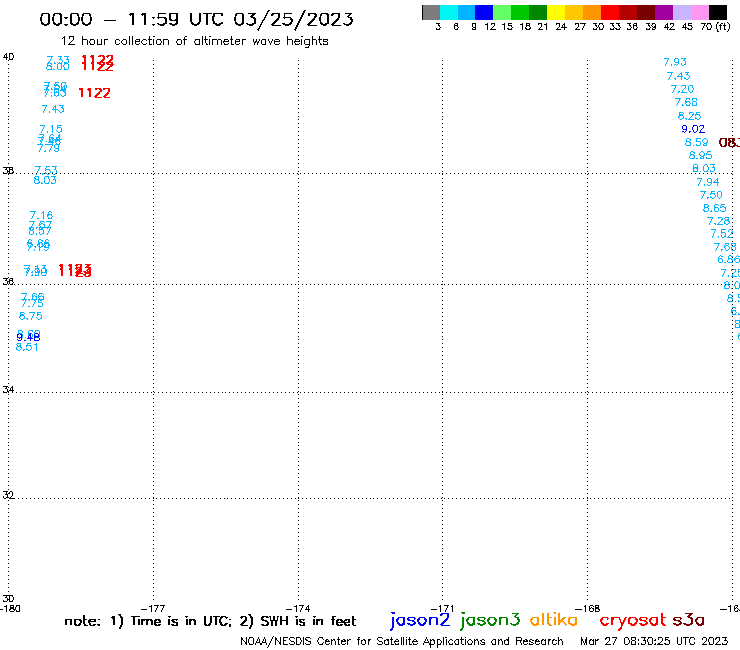Select the dark blue legend swatch
This screenshot has height=650, width=740.
[x=484, y=12]
